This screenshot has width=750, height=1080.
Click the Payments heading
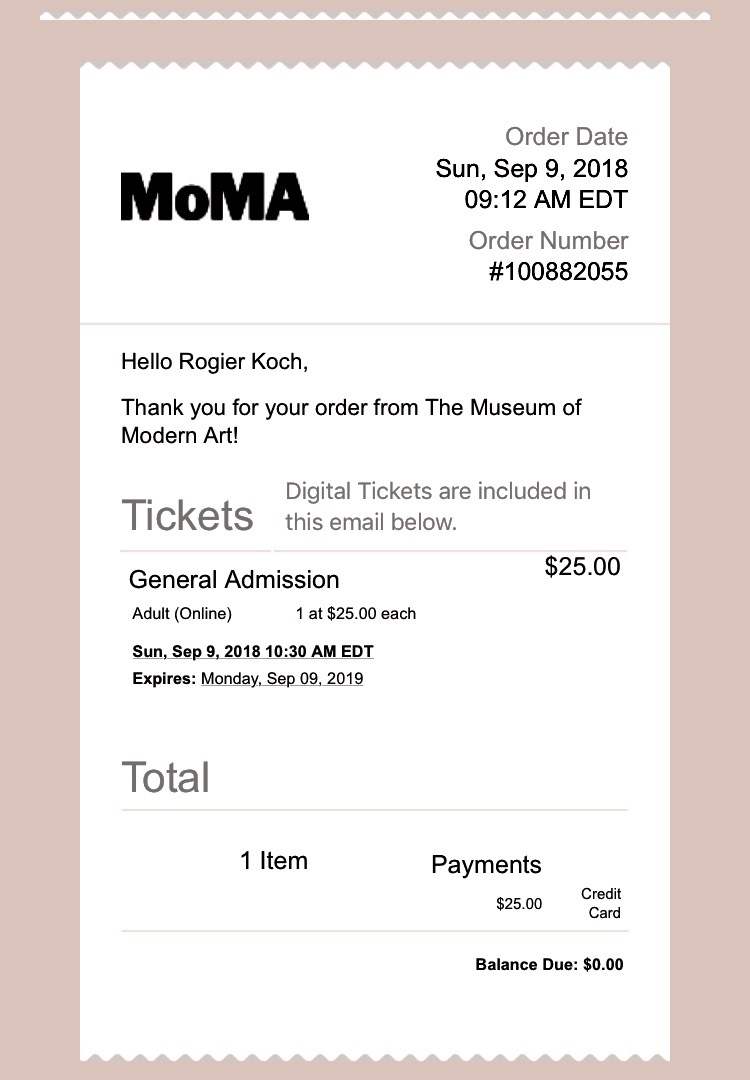pyautogui.click(x=486, y=865)
